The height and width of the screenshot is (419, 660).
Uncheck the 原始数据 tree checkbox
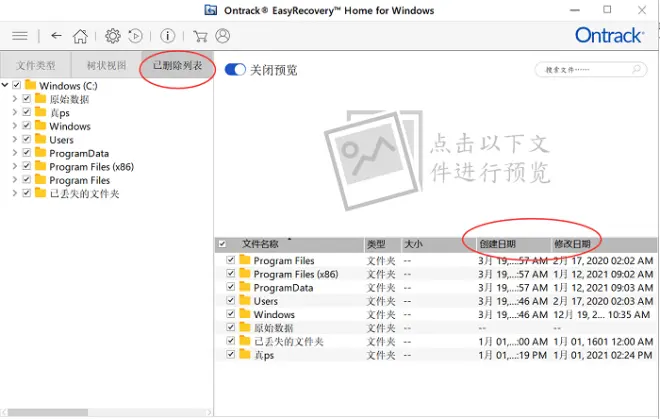pyautogui.click(x=27, y=99)
